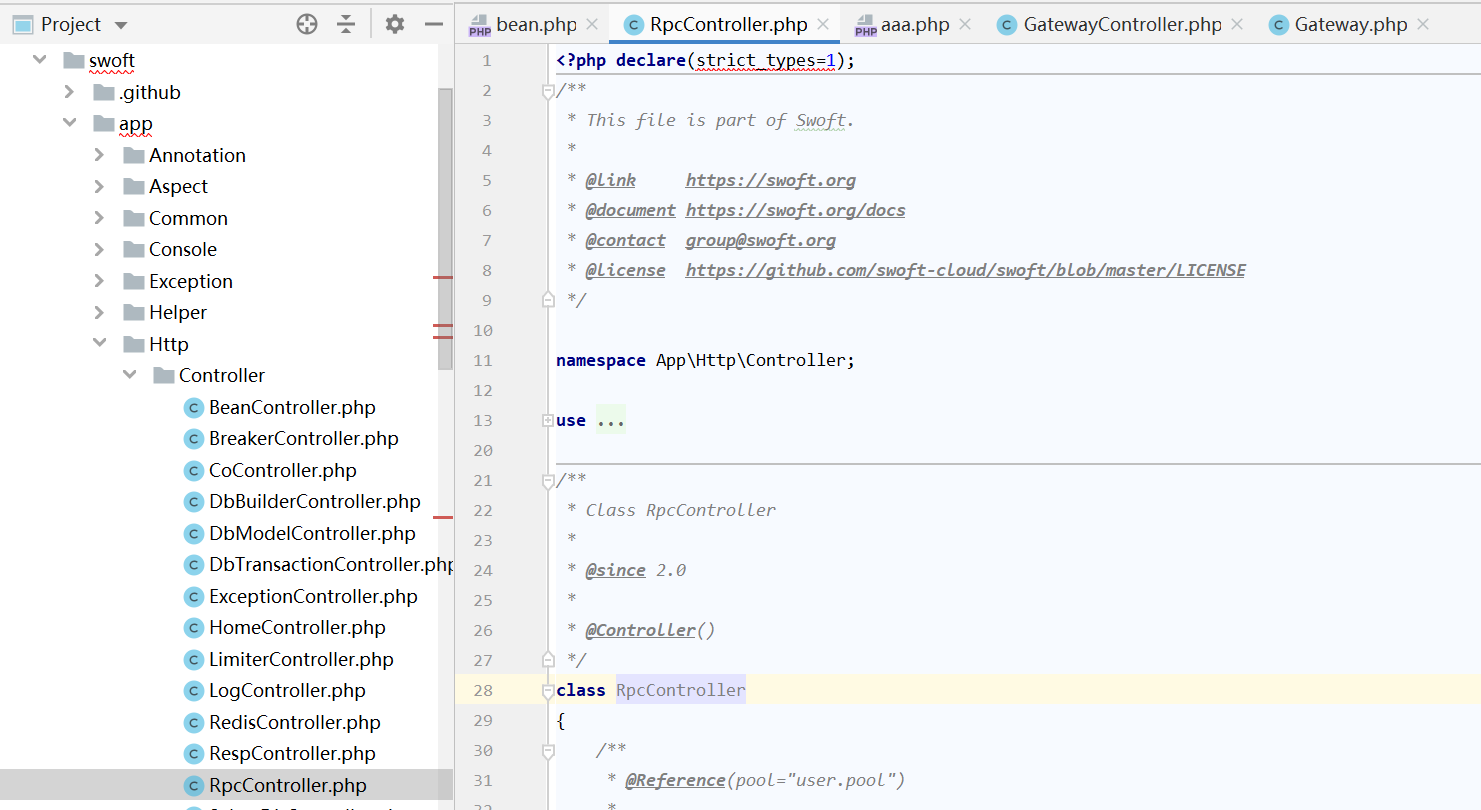
Task: Expand the collapsed use imports at line 13
Action: click(548, 421)
